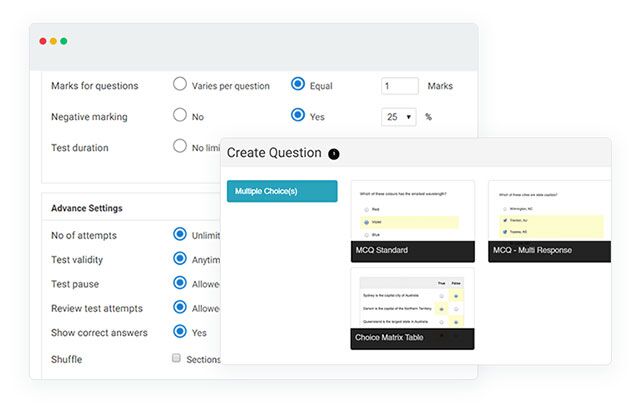Click the green window dot
Viewport: 640px width, 410px height.
tap(64, 41)
